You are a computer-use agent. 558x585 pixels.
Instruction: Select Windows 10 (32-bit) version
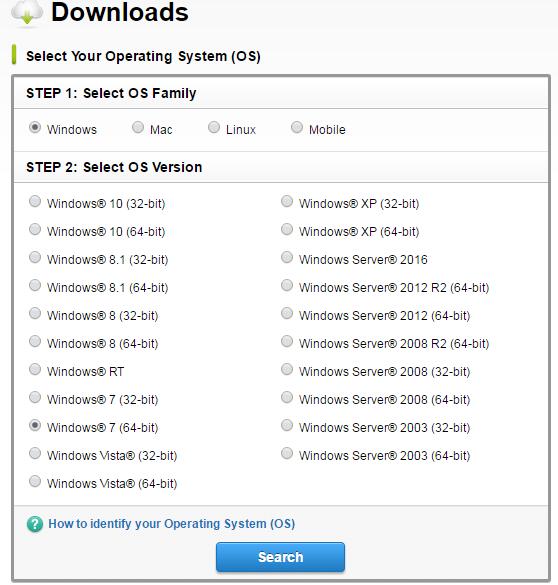pyautogui.click(x=35, y=201)
